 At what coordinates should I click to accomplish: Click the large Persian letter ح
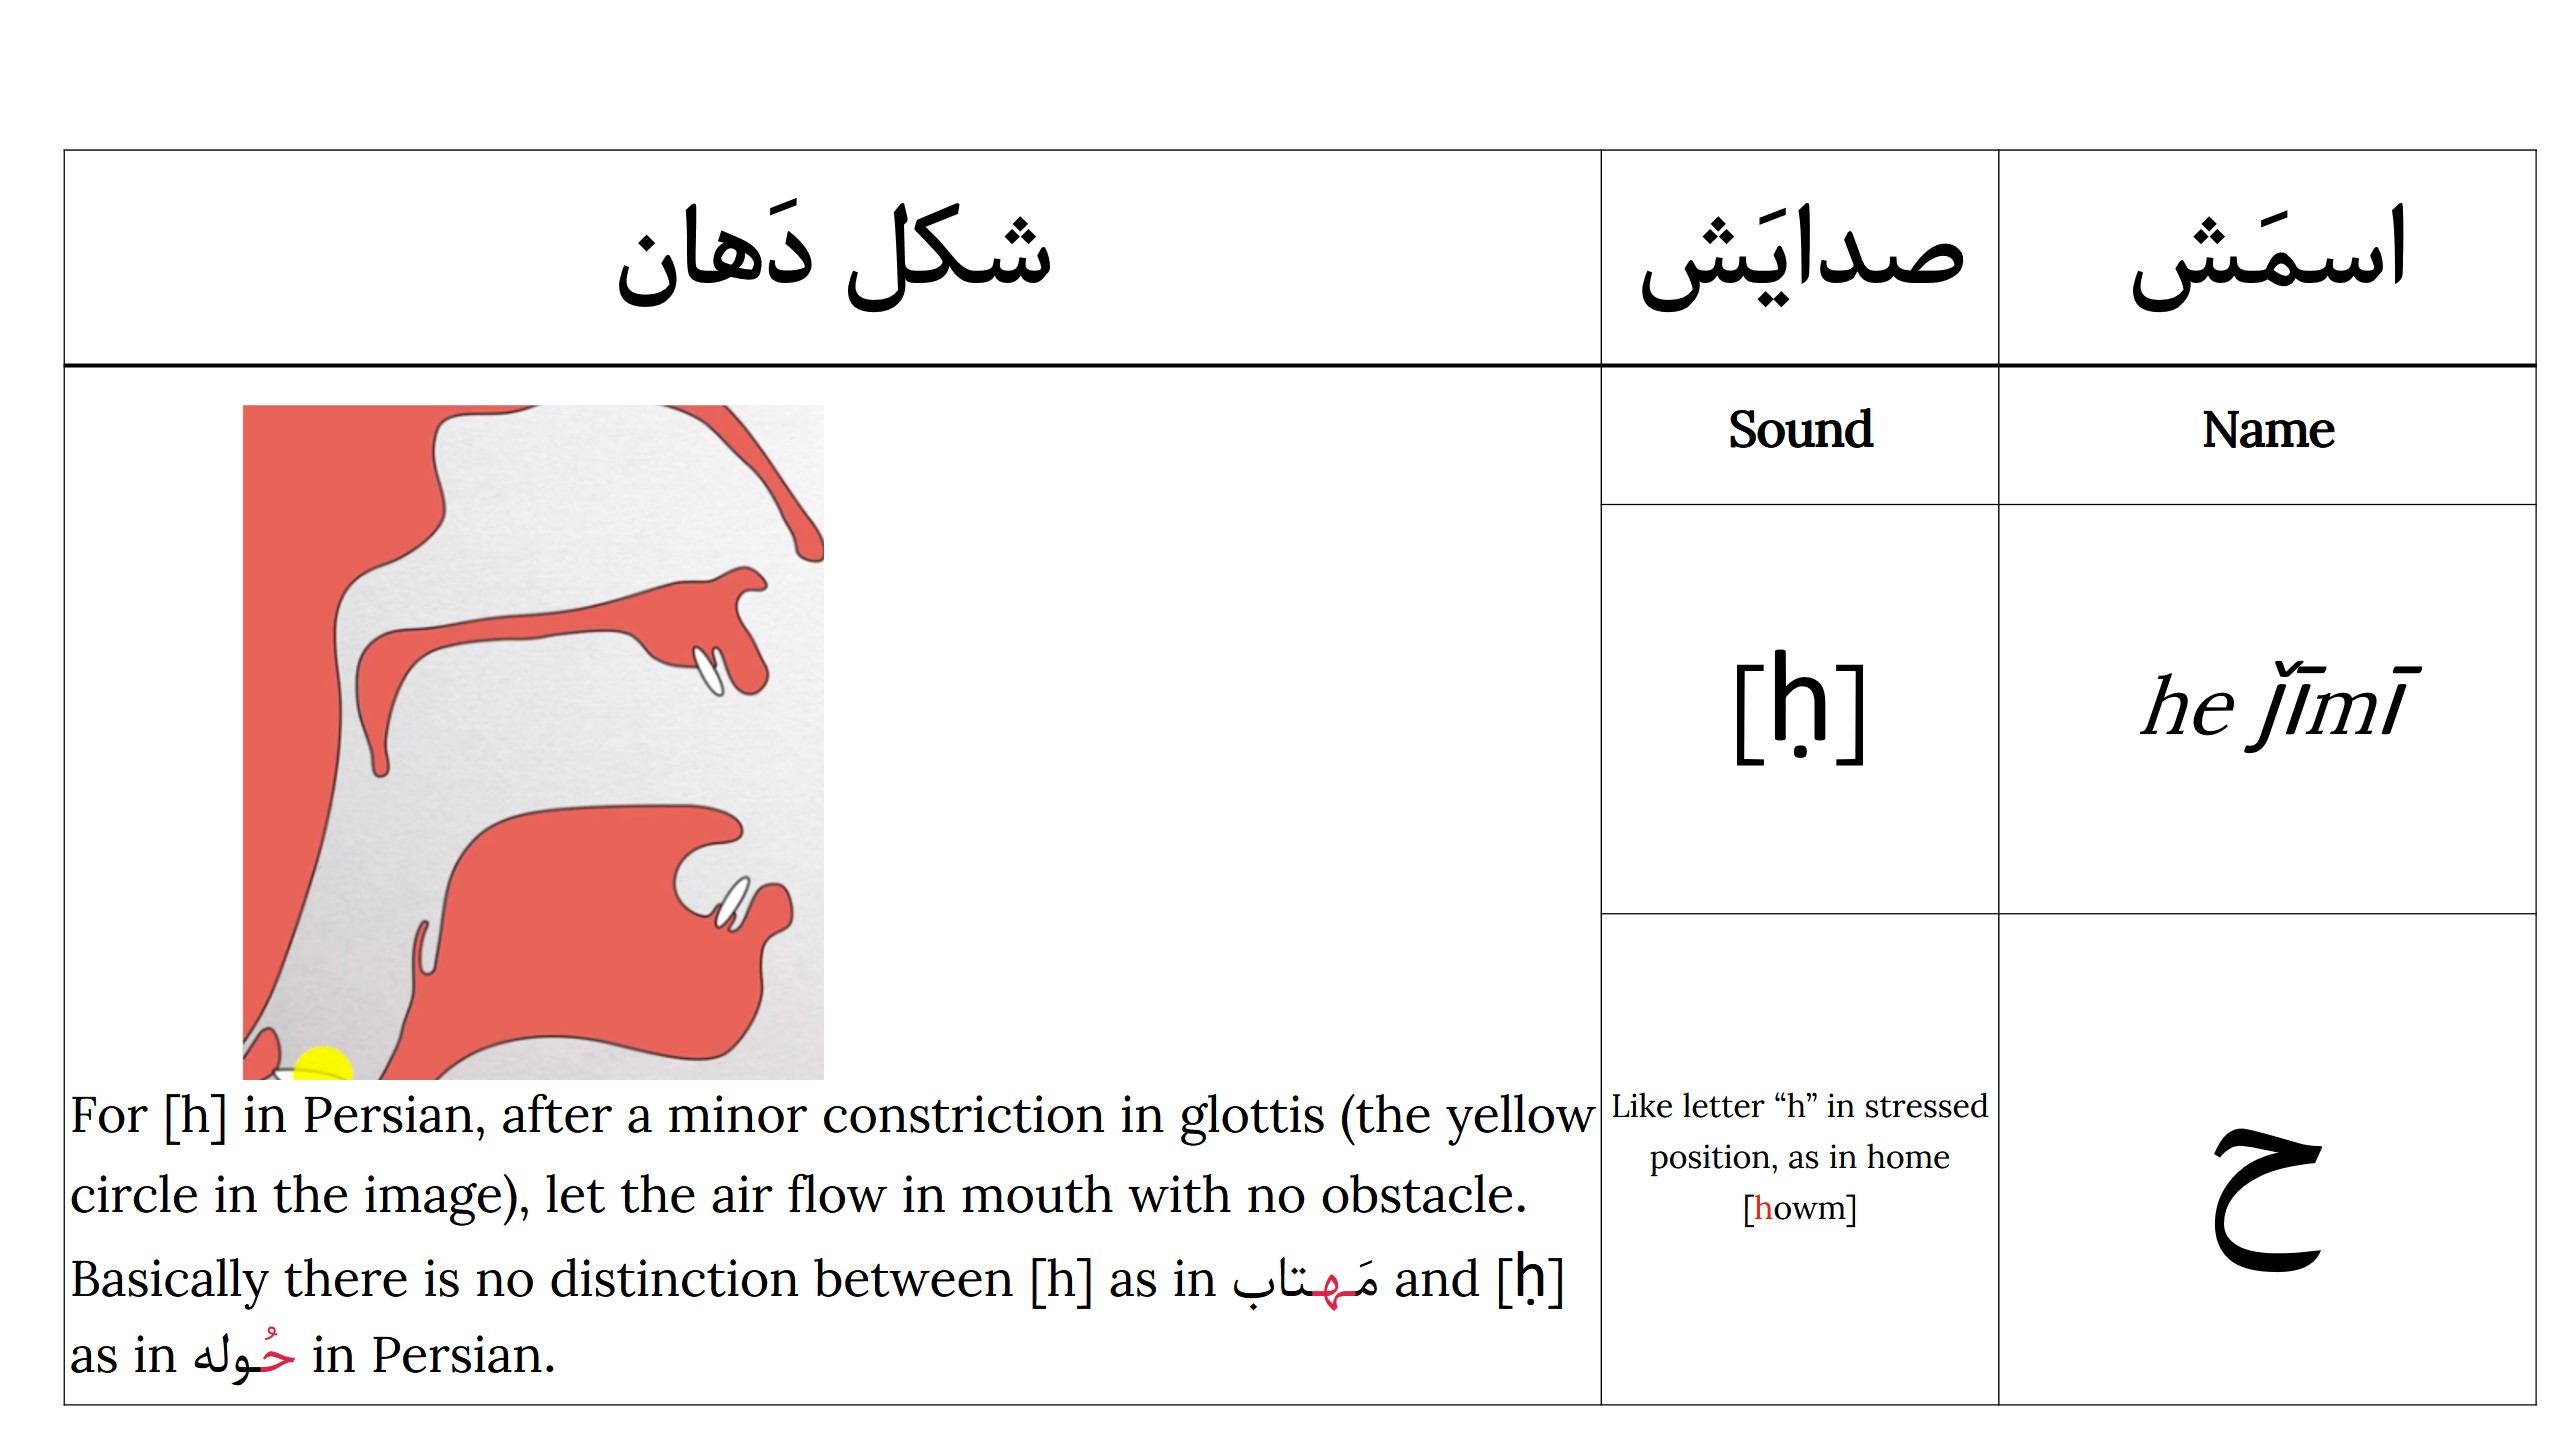point(2265,1200)
